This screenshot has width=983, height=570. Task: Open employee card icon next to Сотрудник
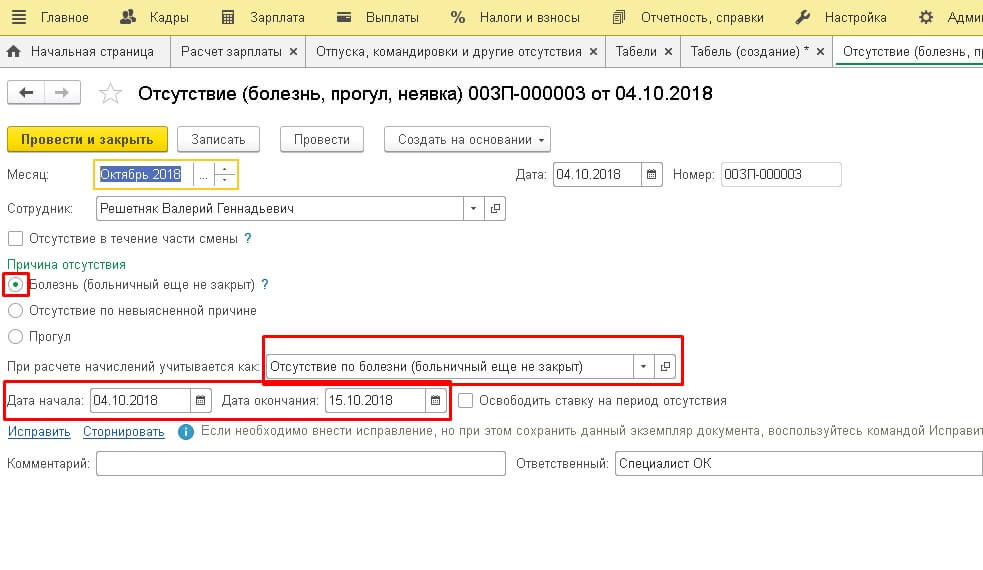[x=495, y=209]
